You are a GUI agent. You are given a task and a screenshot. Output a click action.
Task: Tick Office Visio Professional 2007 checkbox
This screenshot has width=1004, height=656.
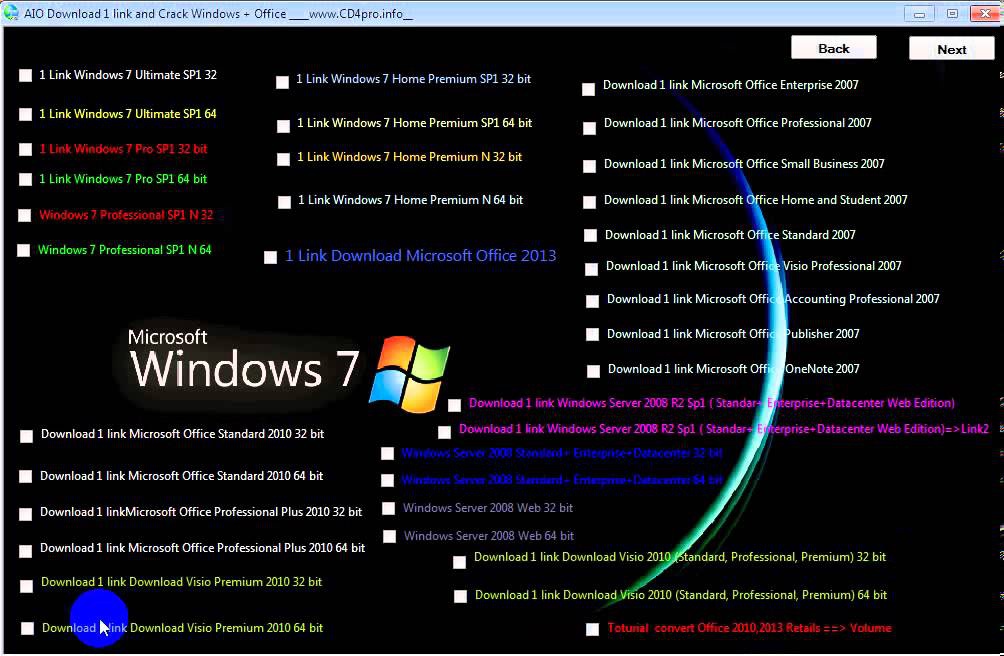click(x=592, y=269)
